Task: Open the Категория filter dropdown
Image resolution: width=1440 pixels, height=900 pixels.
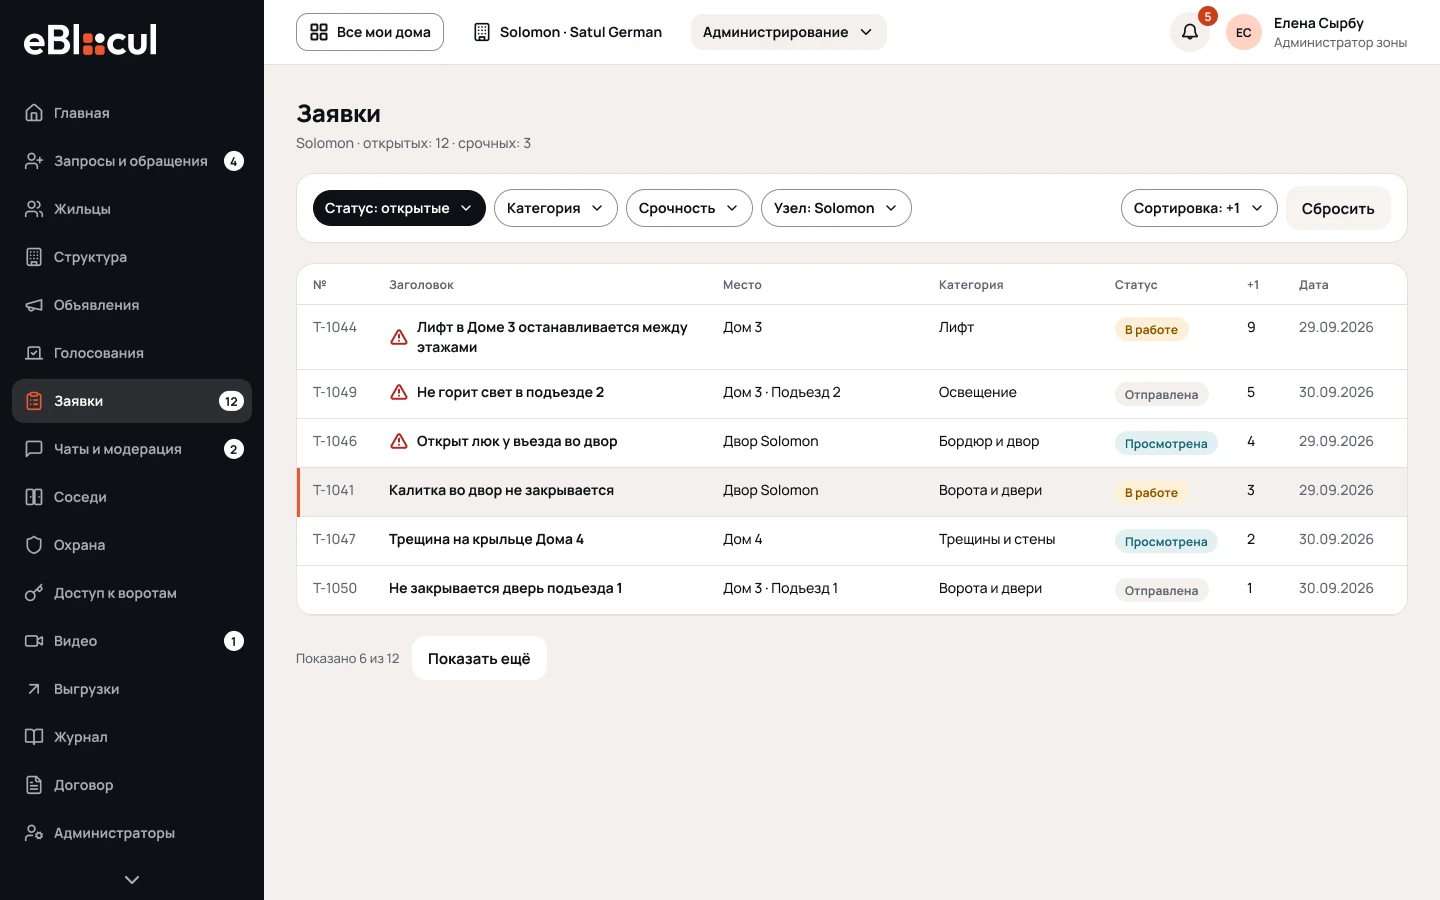Action: [556, 208]
